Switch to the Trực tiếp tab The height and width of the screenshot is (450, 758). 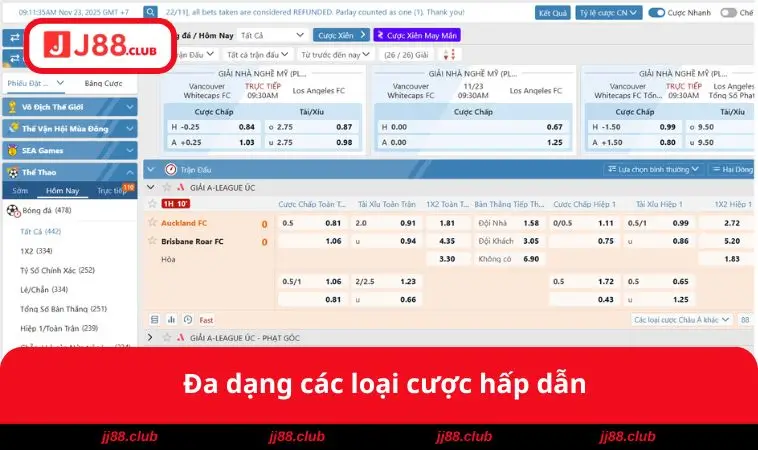point(112,190)
